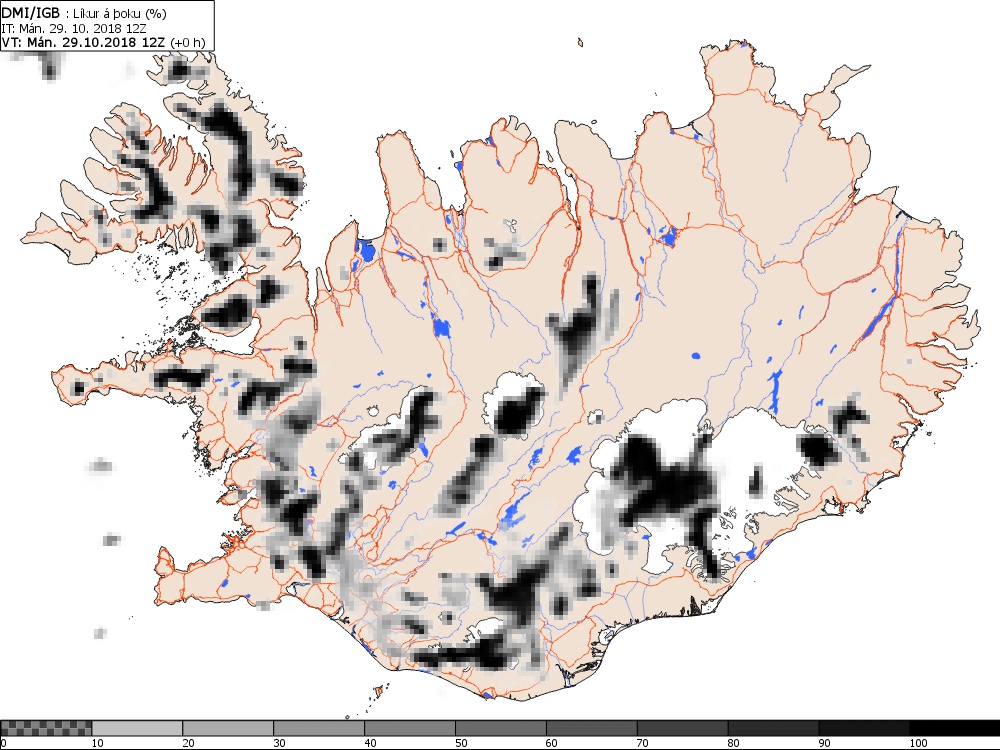
Task: Click the legend label "20"
Action: [x=189, y=743]
